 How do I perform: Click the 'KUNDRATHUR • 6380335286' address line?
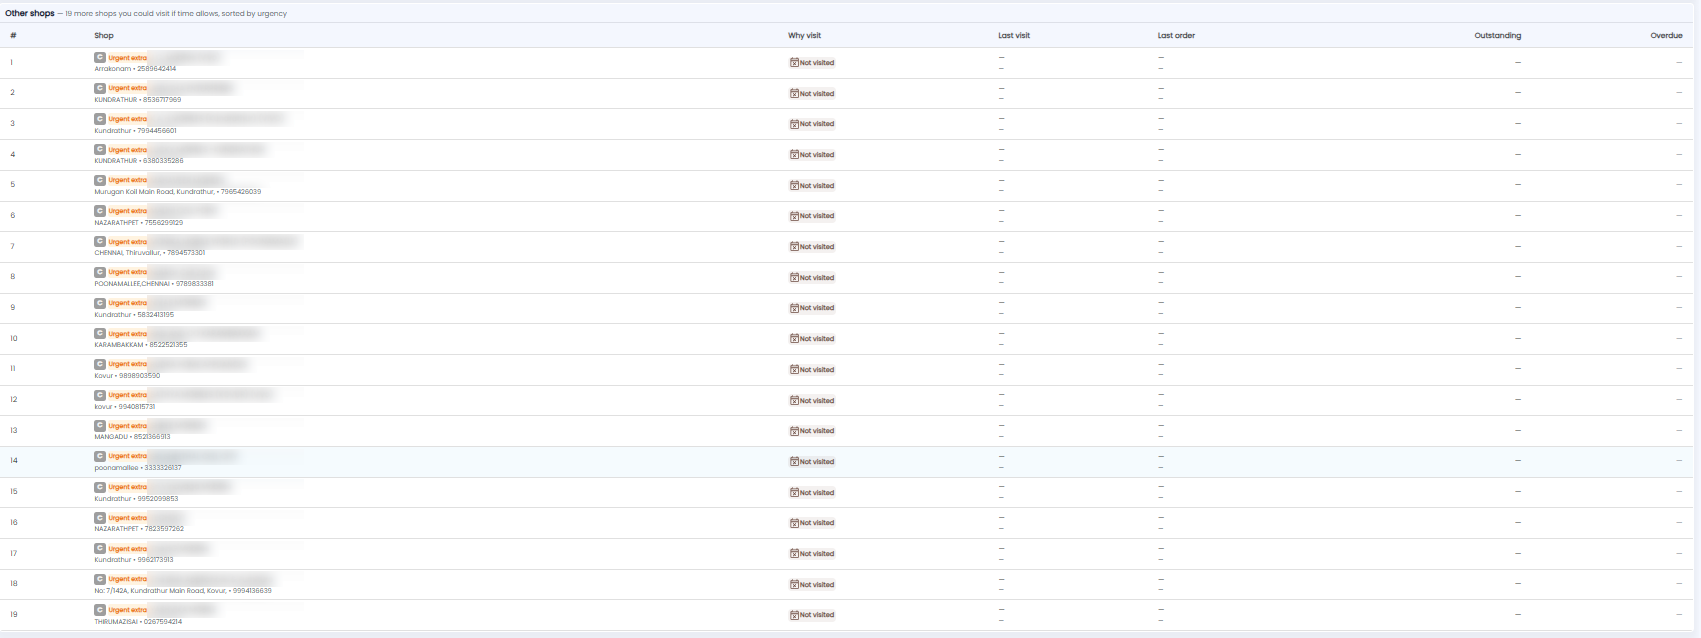[x=139, y=161]
